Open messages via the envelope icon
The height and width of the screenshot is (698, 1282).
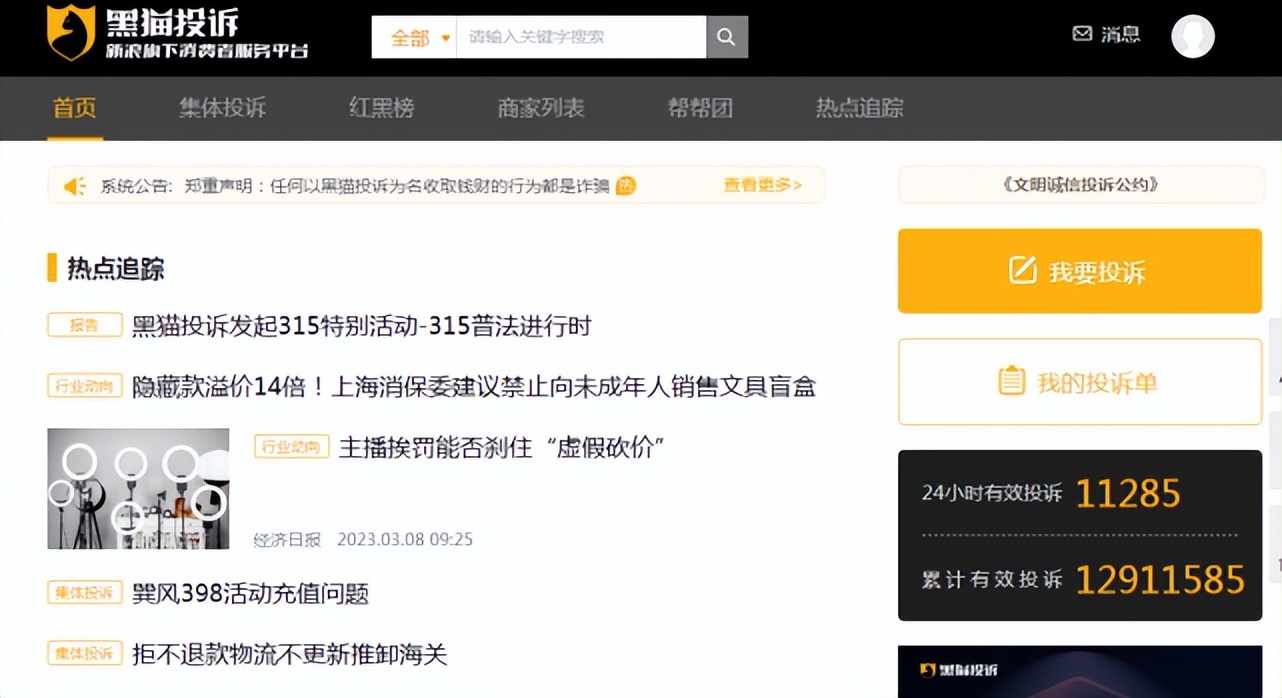click(x=1082, y=33)
